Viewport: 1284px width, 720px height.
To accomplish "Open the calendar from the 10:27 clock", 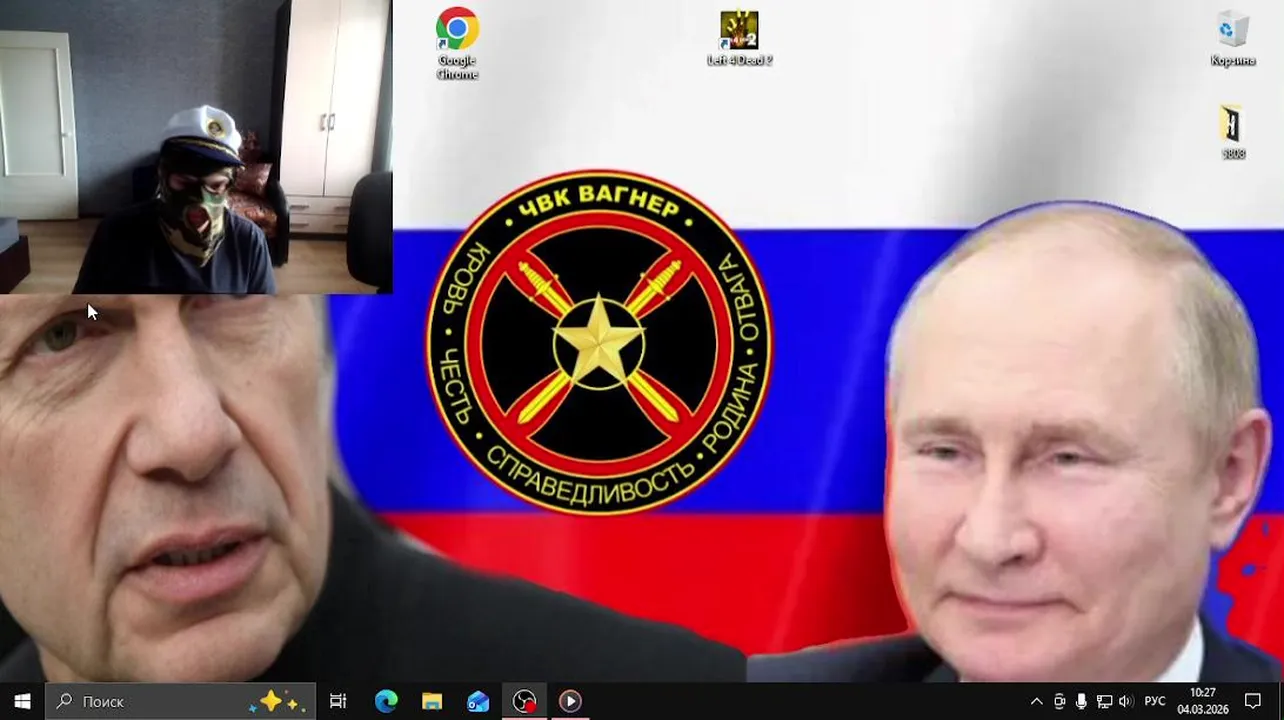I will 1203,701.
